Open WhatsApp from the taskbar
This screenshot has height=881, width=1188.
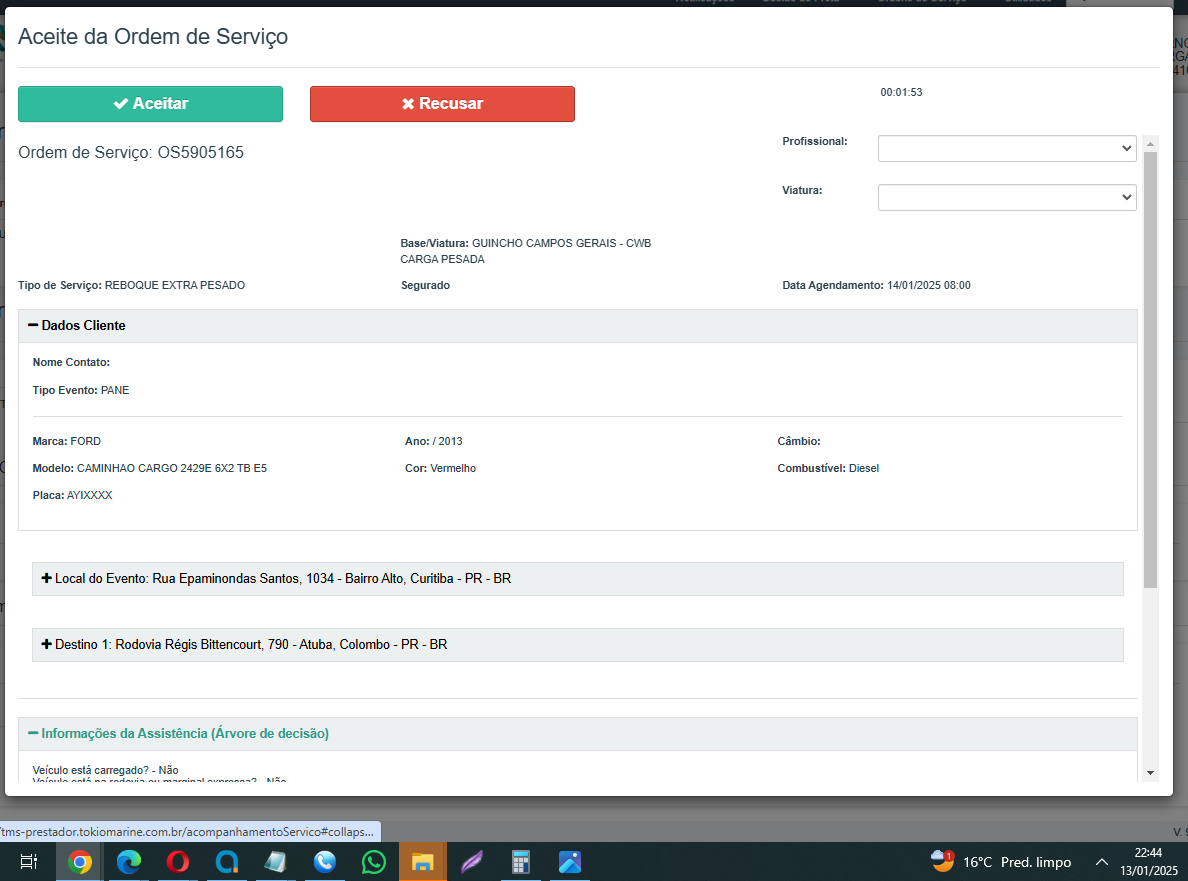[x=374, y=862]
